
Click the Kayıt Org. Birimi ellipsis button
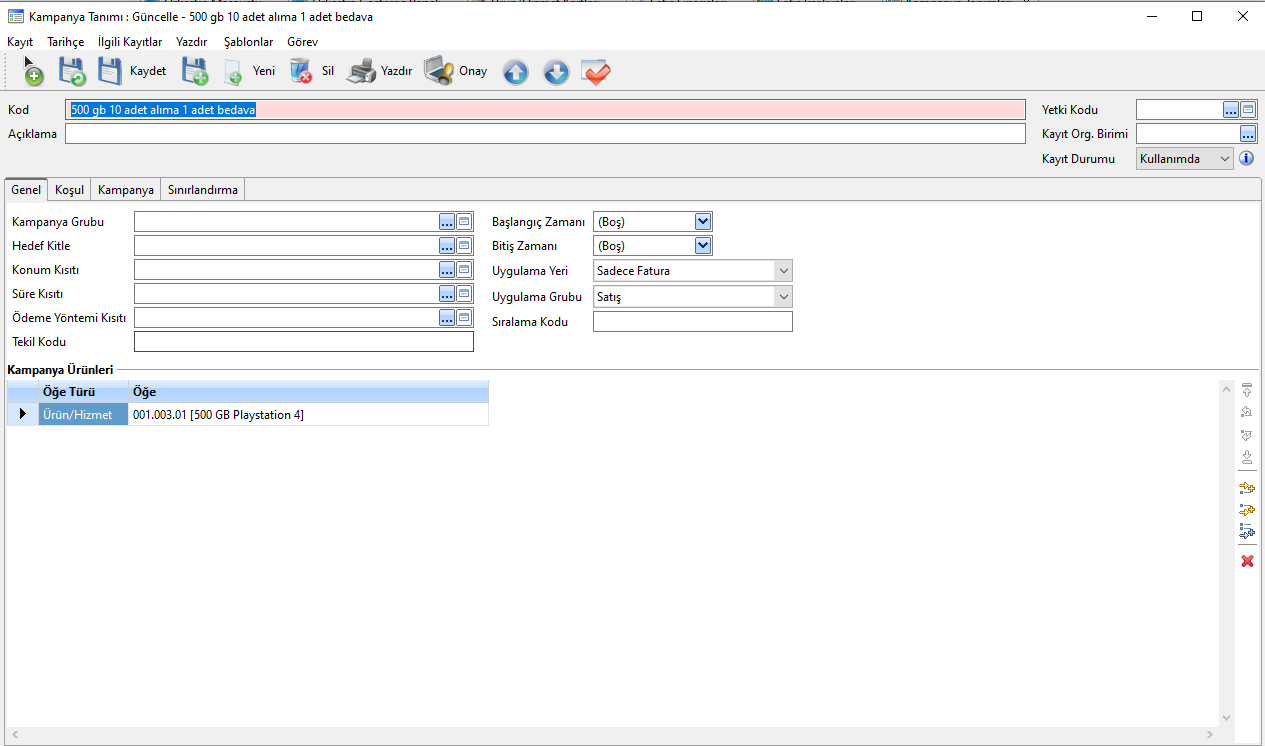[1247, 134]
